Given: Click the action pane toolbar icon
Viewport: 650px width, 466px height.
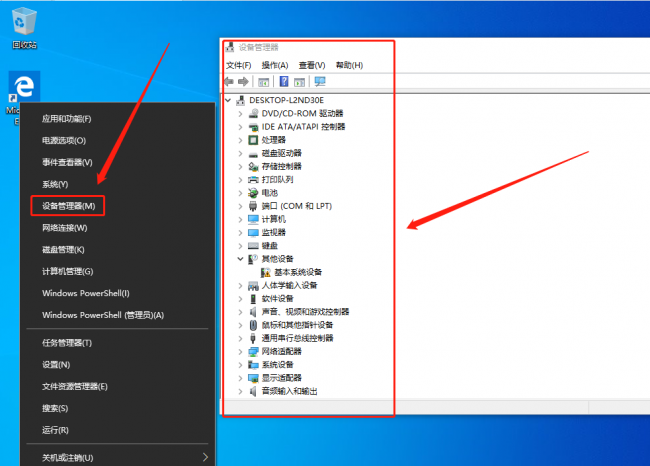Looking at the screenshot, I should (x=299, y=82).
